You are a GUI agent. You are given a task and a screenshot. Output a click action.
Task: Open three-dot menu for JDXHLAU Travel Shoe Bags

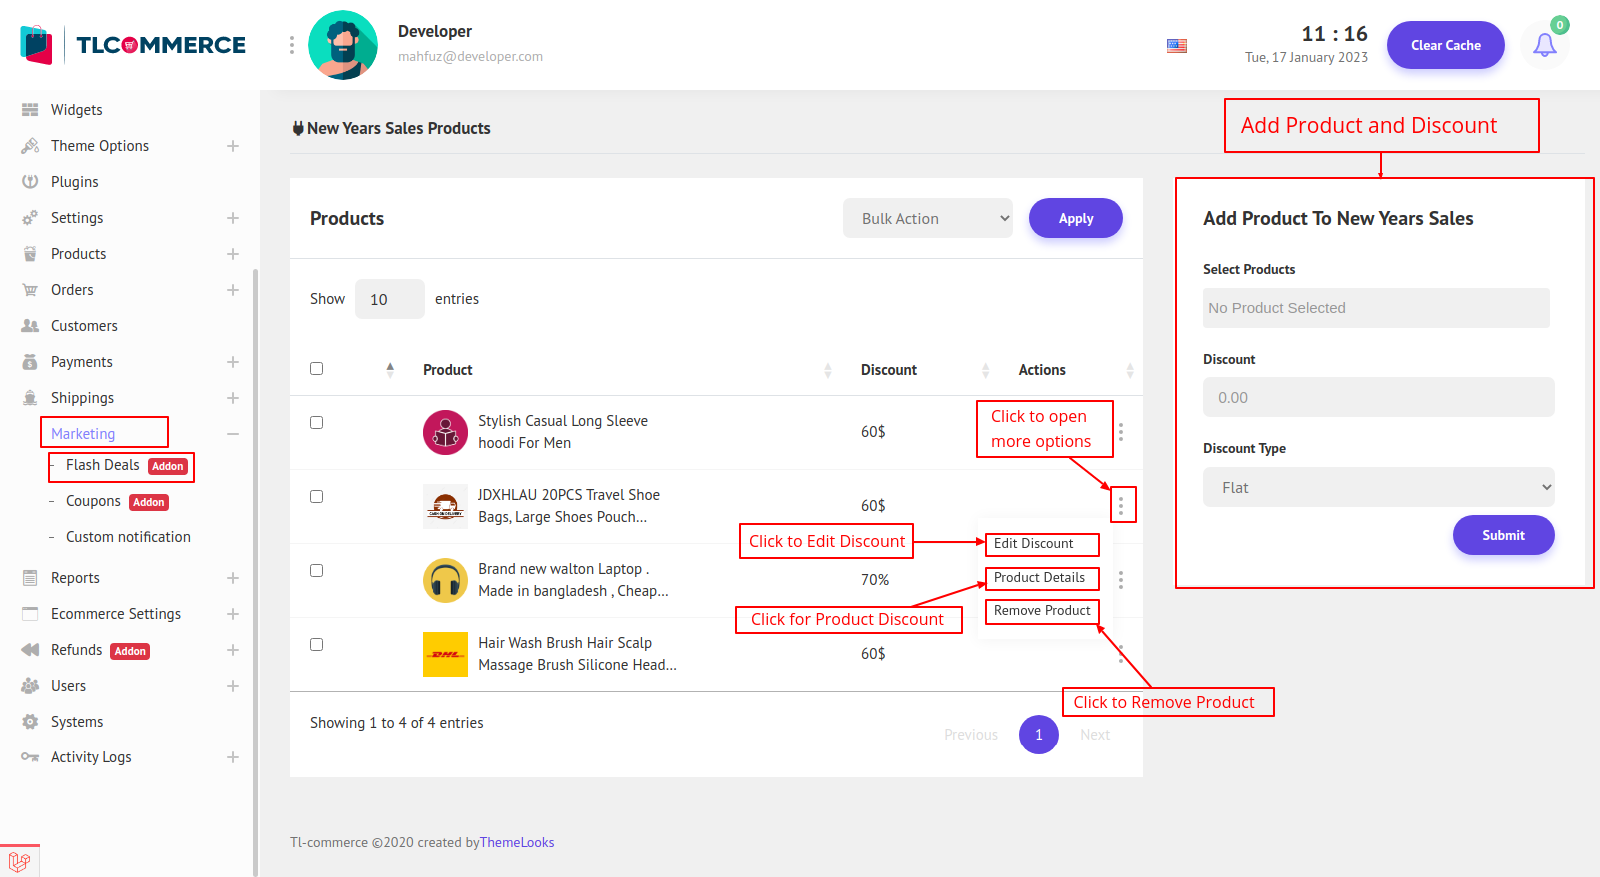coord(1121,506)
